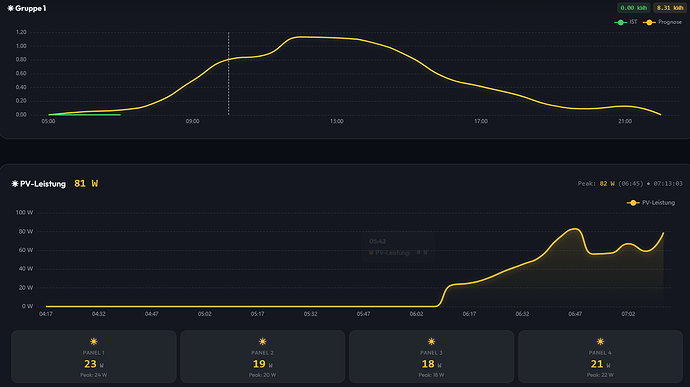690x387 pixels.
Task: Select the PV-Leistung heading text
Action: (43, 184)
